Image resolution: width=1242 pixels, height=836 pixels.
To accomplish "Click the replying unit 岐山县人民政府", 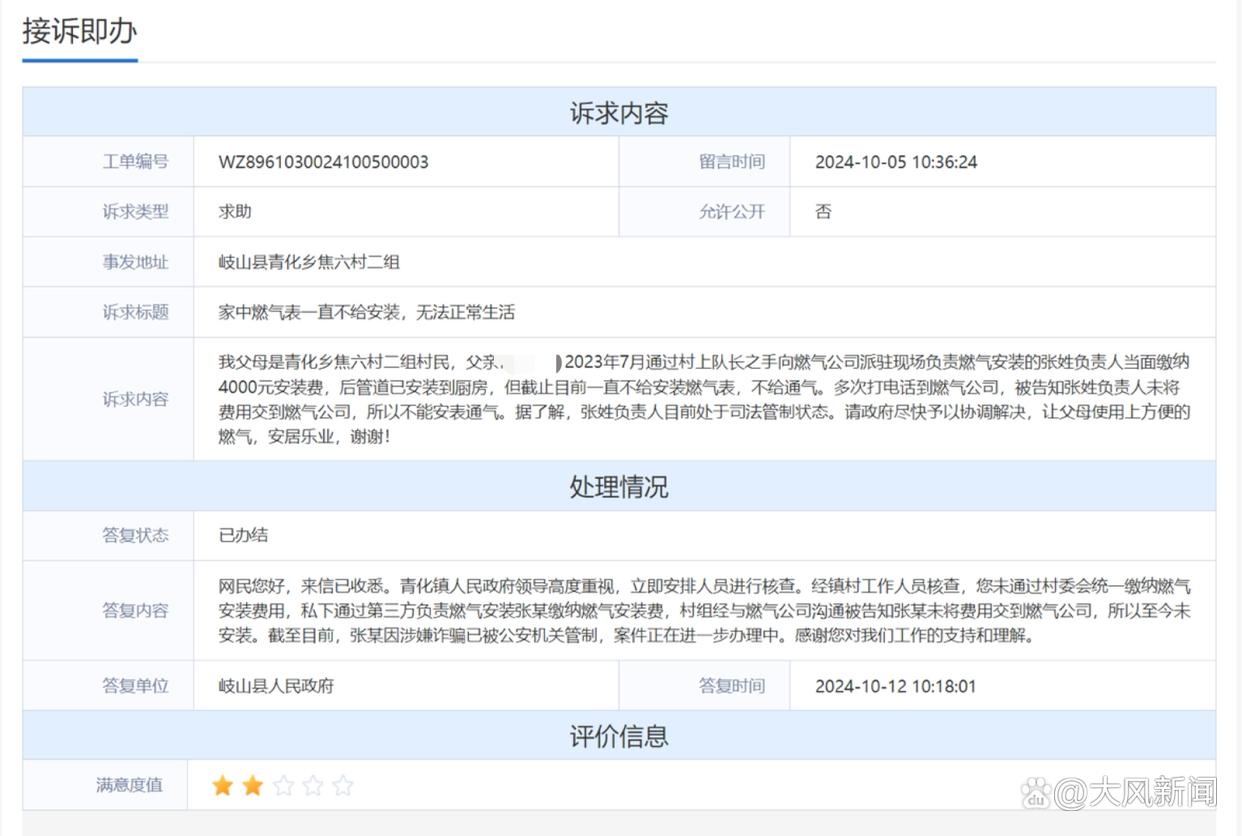I will point(276,686).
